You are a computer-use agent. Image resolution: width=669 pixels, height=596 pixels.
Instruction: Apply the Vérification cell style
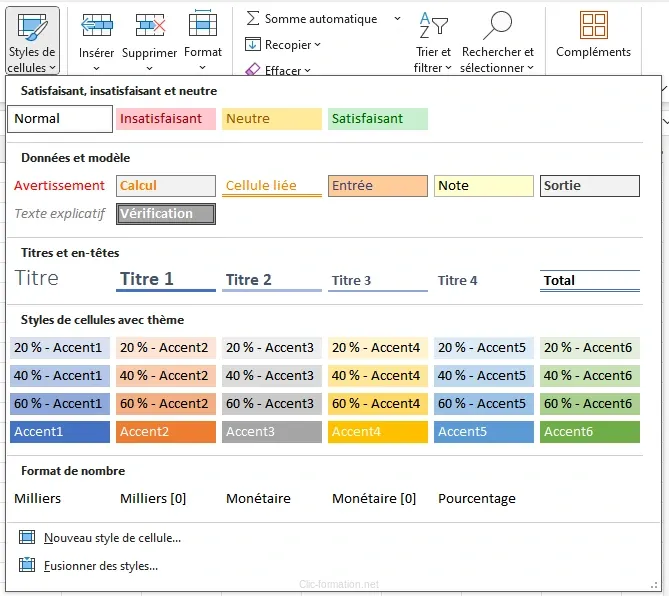[165, 214]
